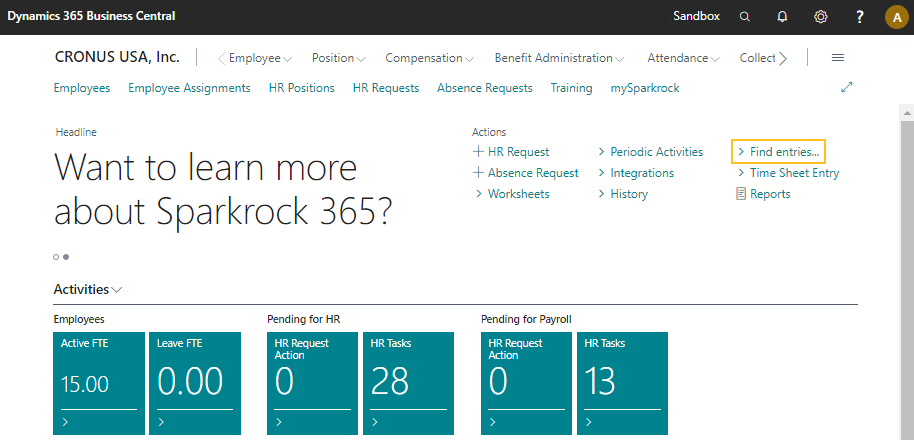This screenshot has width=914, height=440.
Task: Create a new Absence Request action
Action: pos(526,173)
